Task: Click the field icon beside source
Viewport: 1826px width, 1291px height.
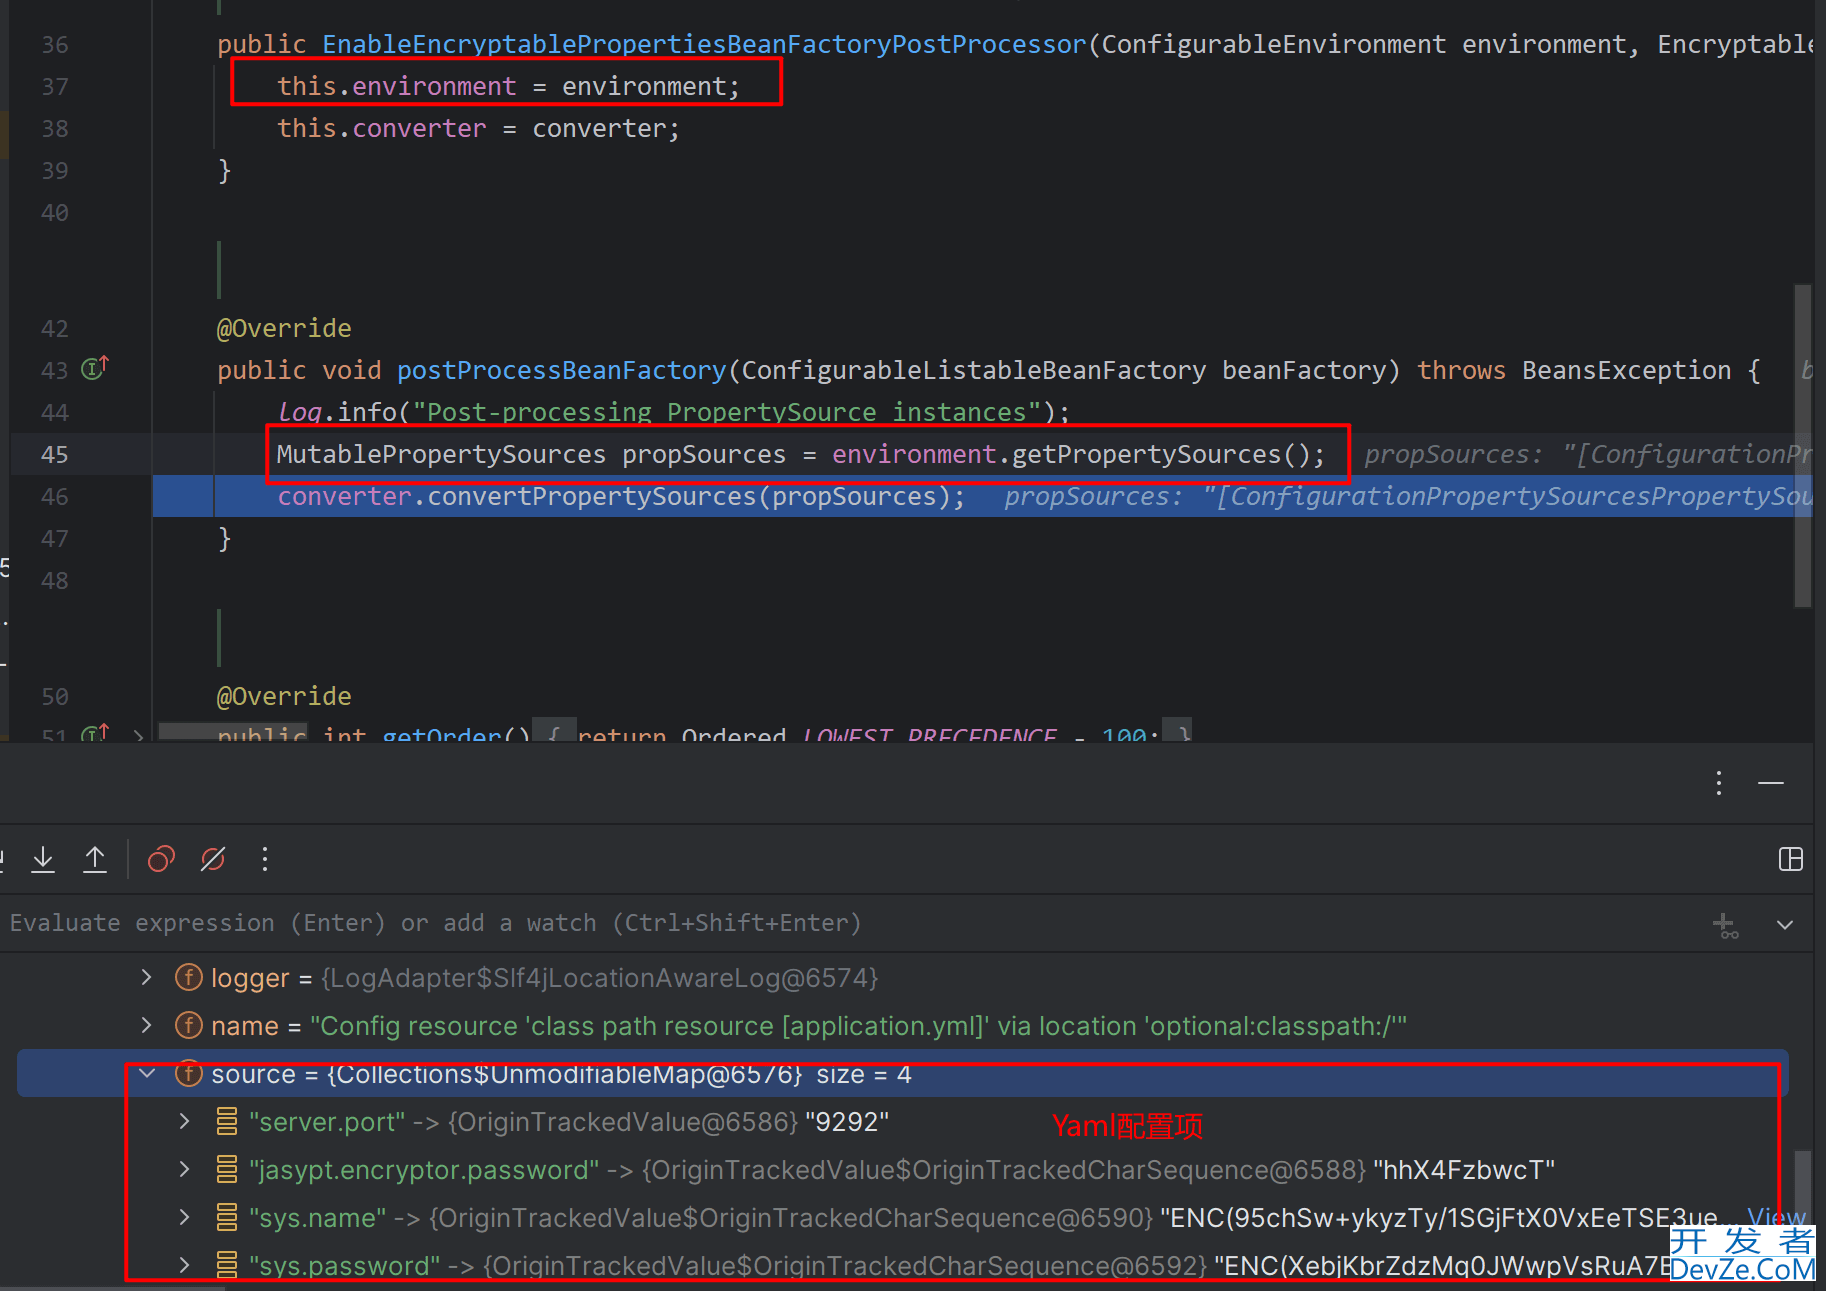Action: [189, 1073]
